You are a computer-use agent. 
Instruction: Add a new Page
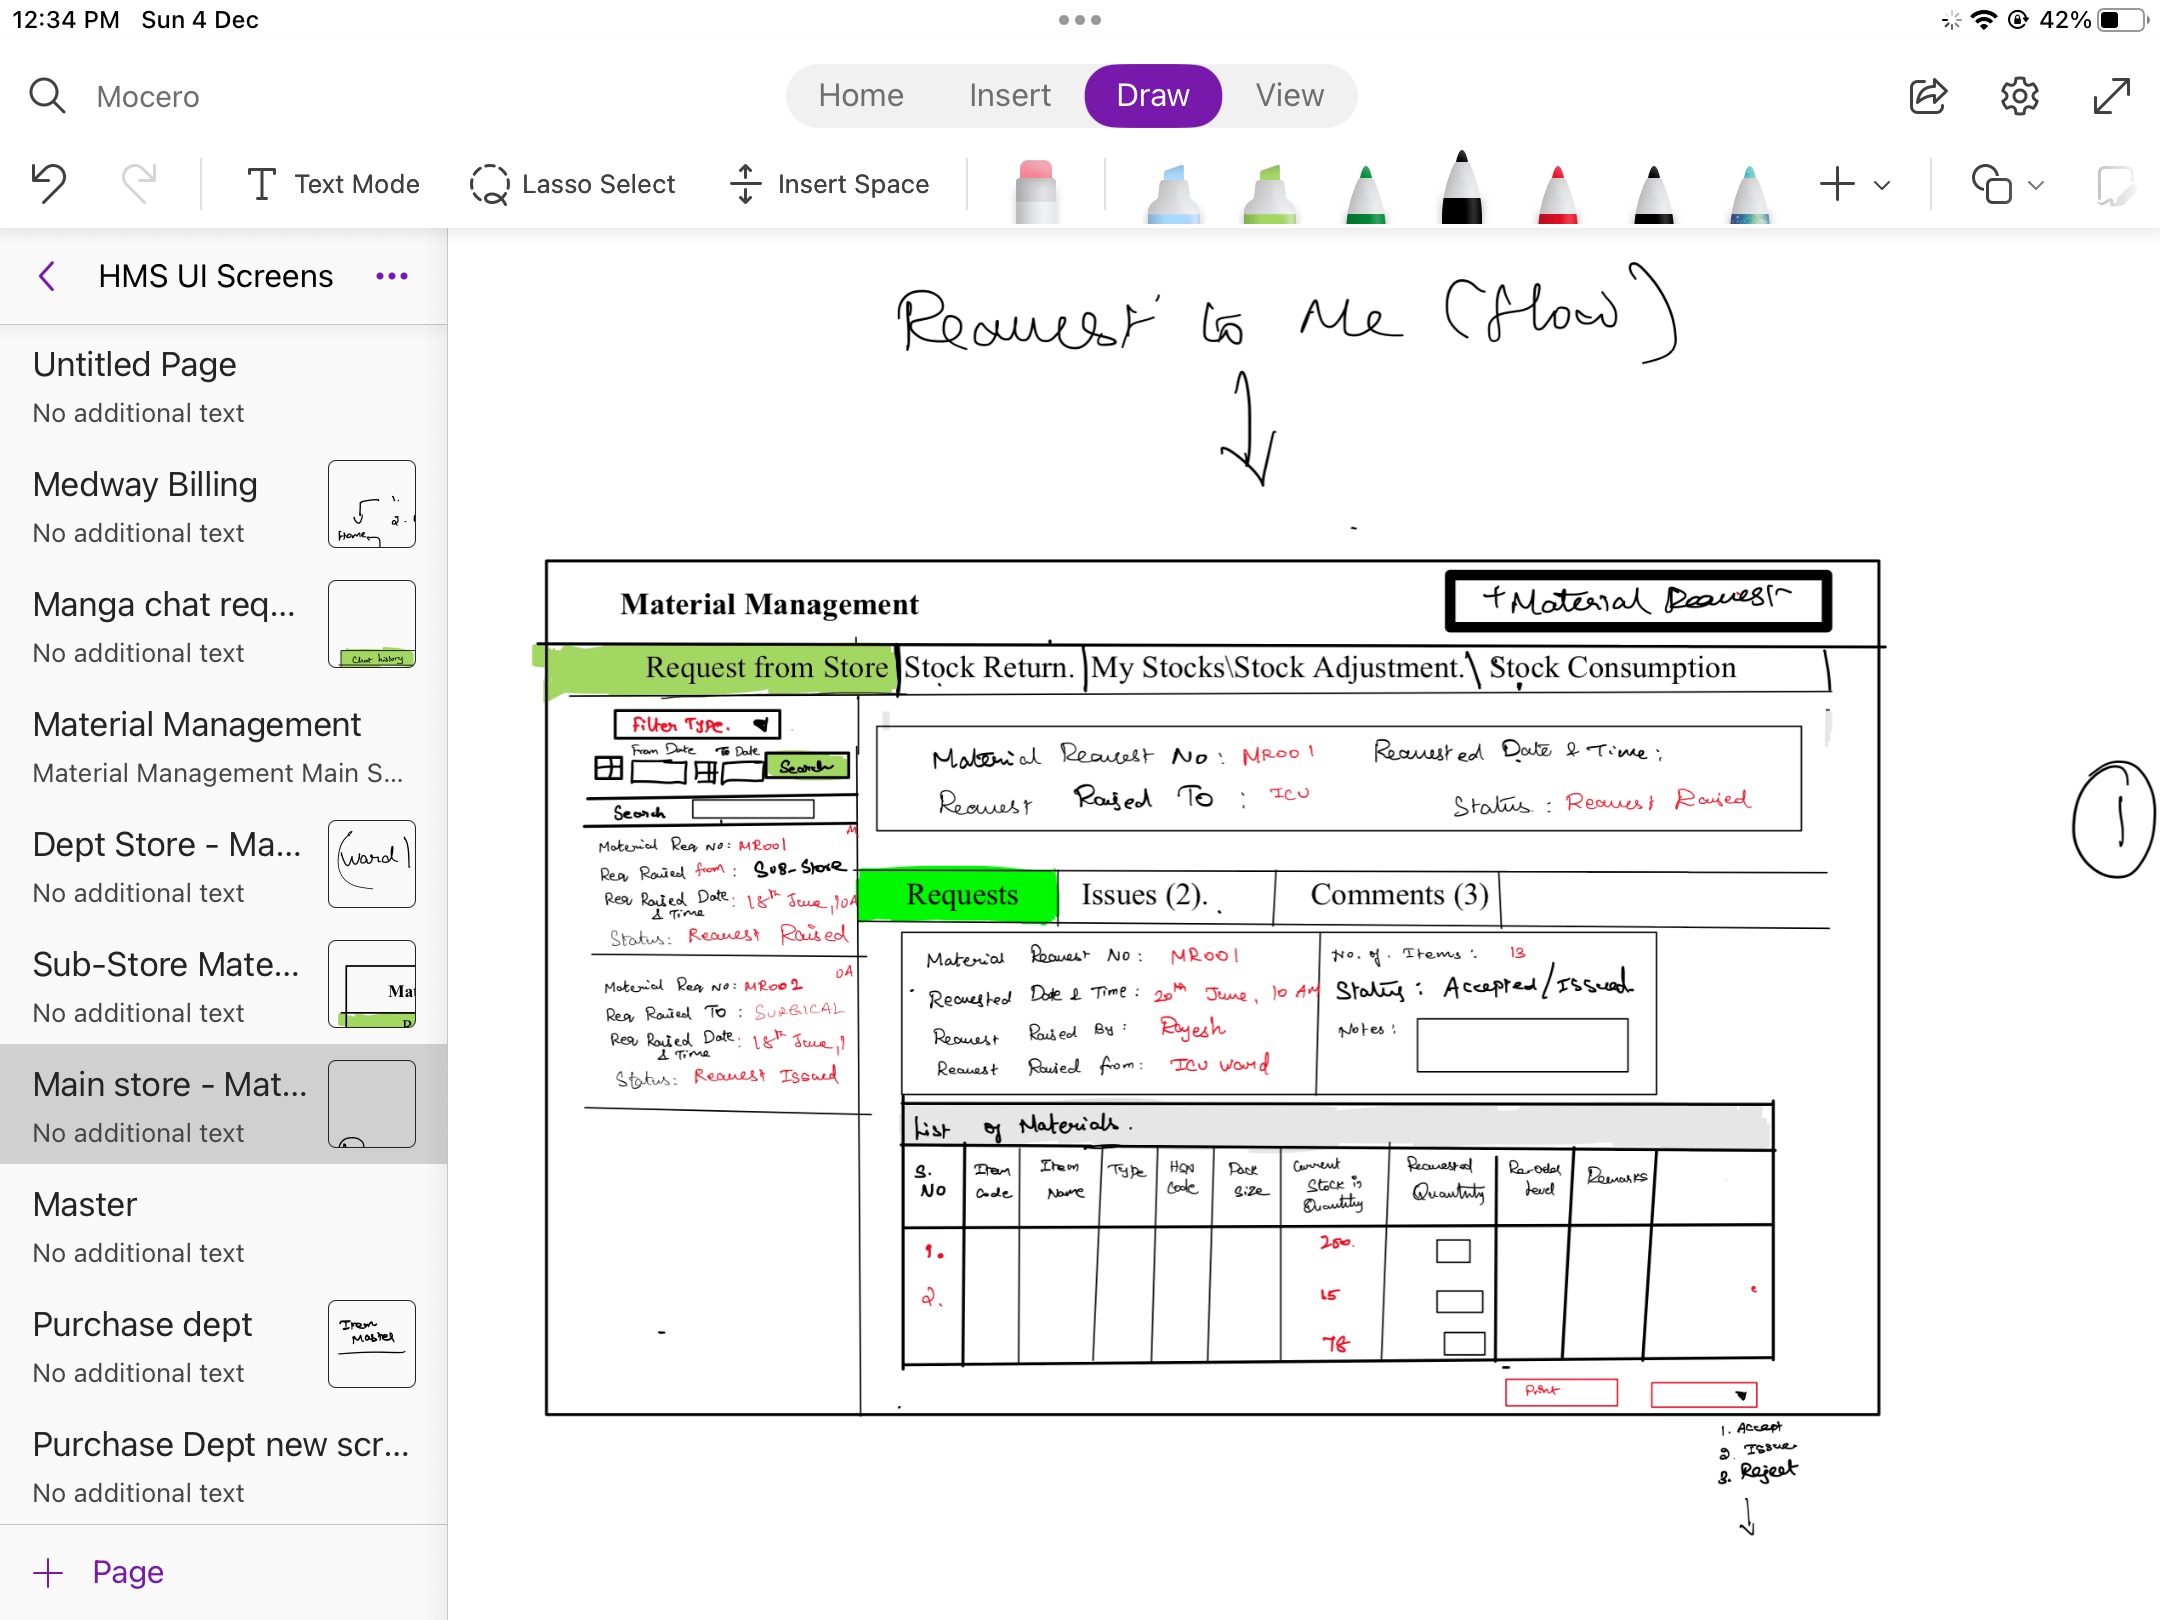pyautogui.click(x=98, y=1572)
